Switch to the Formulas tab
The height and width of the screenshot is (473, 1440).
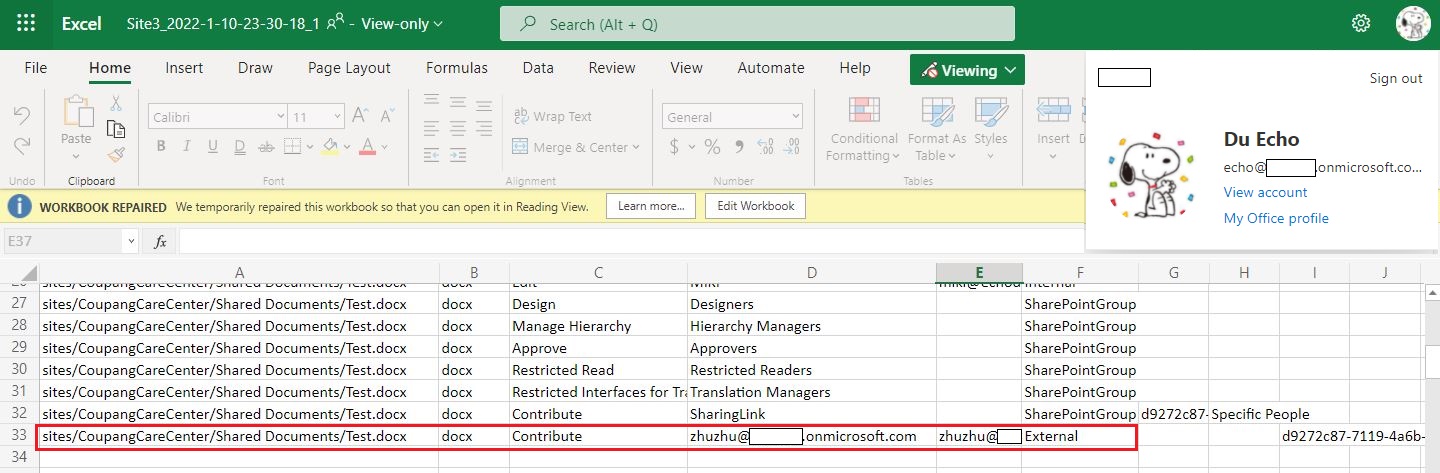coord(457,68)
